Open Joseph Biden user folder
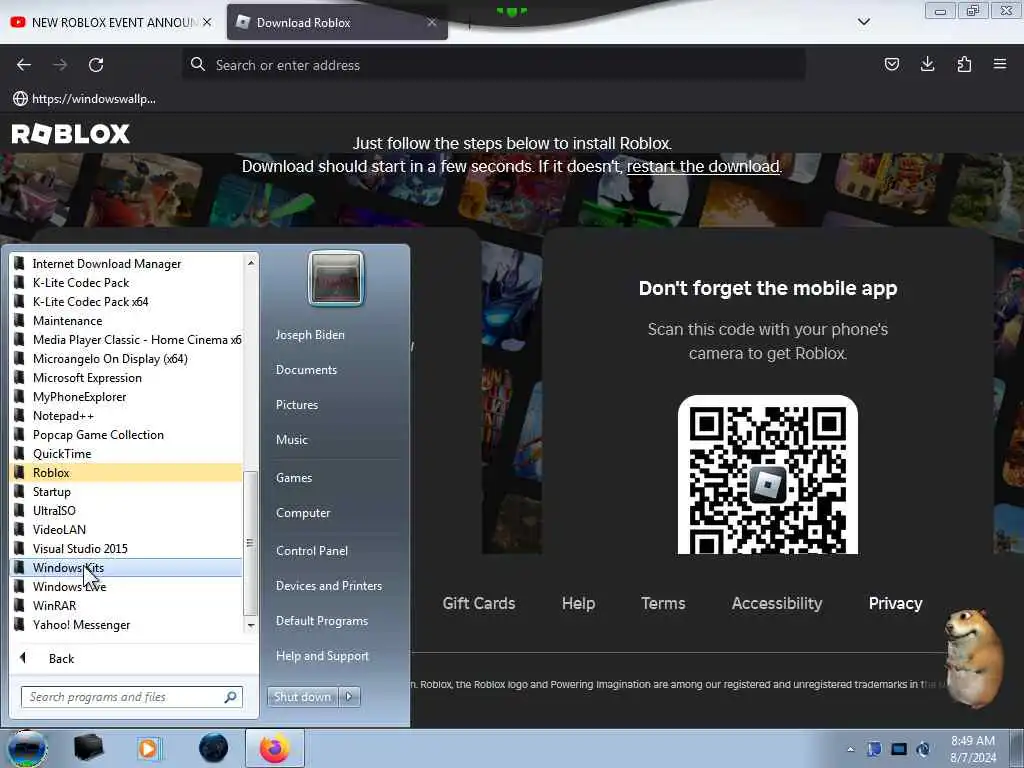1024x768 pixels. [x=310, y=334]
